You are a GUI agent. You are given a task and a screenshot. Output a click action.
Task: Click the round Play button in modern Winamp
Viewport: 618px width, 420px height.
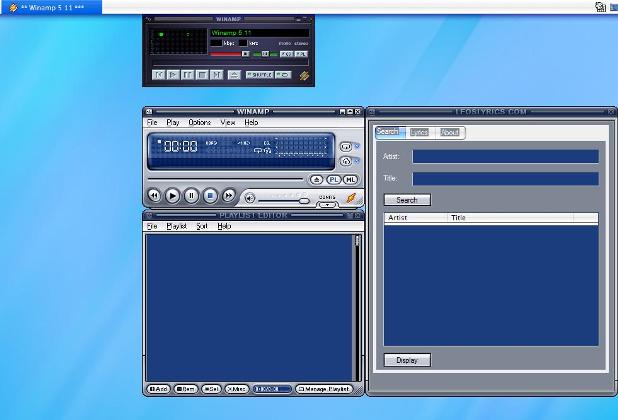click(x=172, y=195)
